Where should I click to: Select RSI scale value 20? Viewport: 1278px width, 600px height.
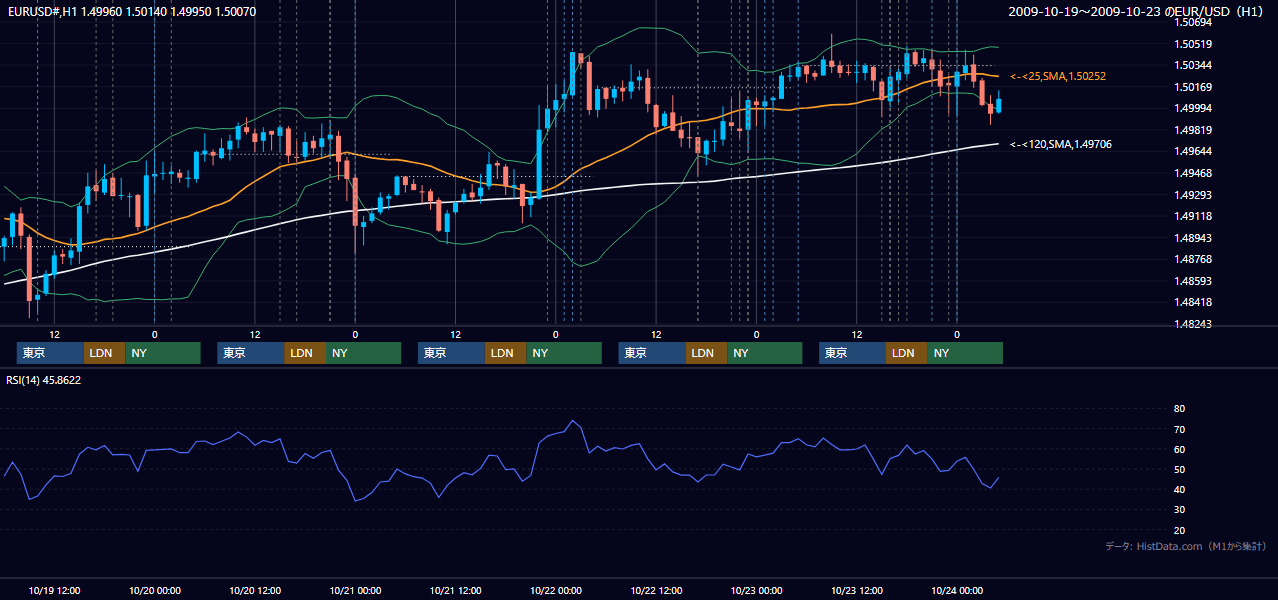tap(1180, 530)
